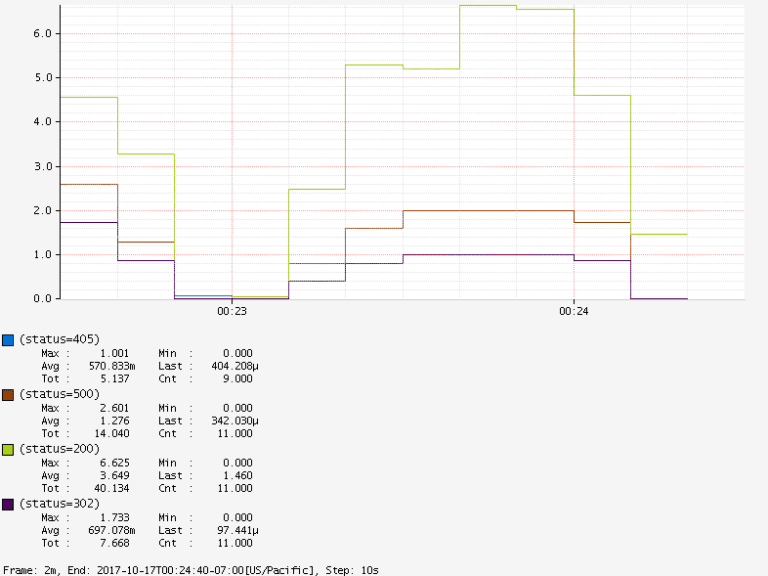Select the (status=200) legend label
768x576 pixels.
59,449
